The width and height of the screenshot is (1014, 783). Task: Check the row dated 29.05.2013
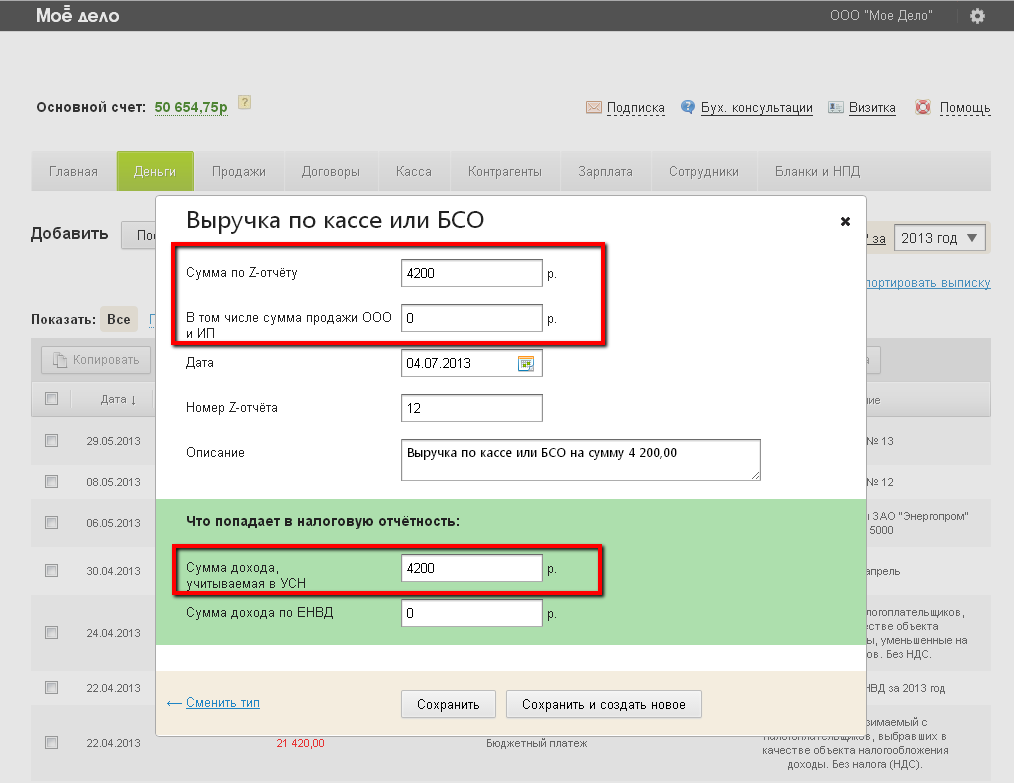tap(51, 441)
